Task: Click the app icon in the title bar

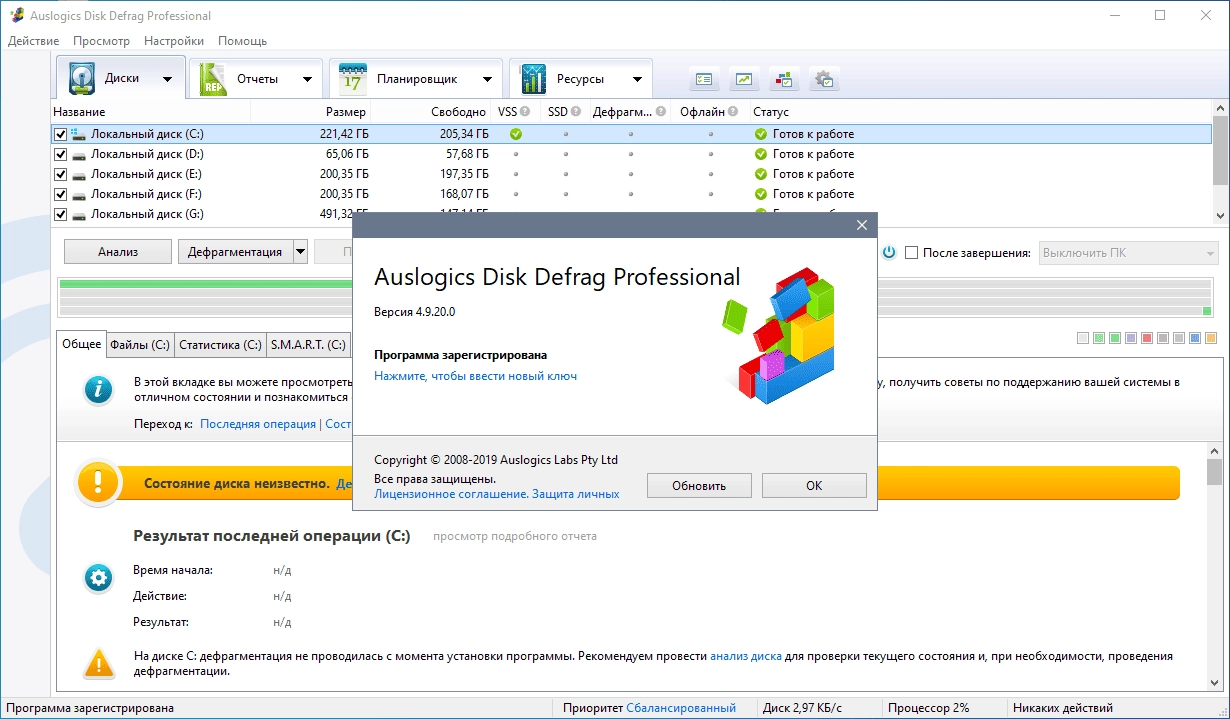Action: [15, 15]
